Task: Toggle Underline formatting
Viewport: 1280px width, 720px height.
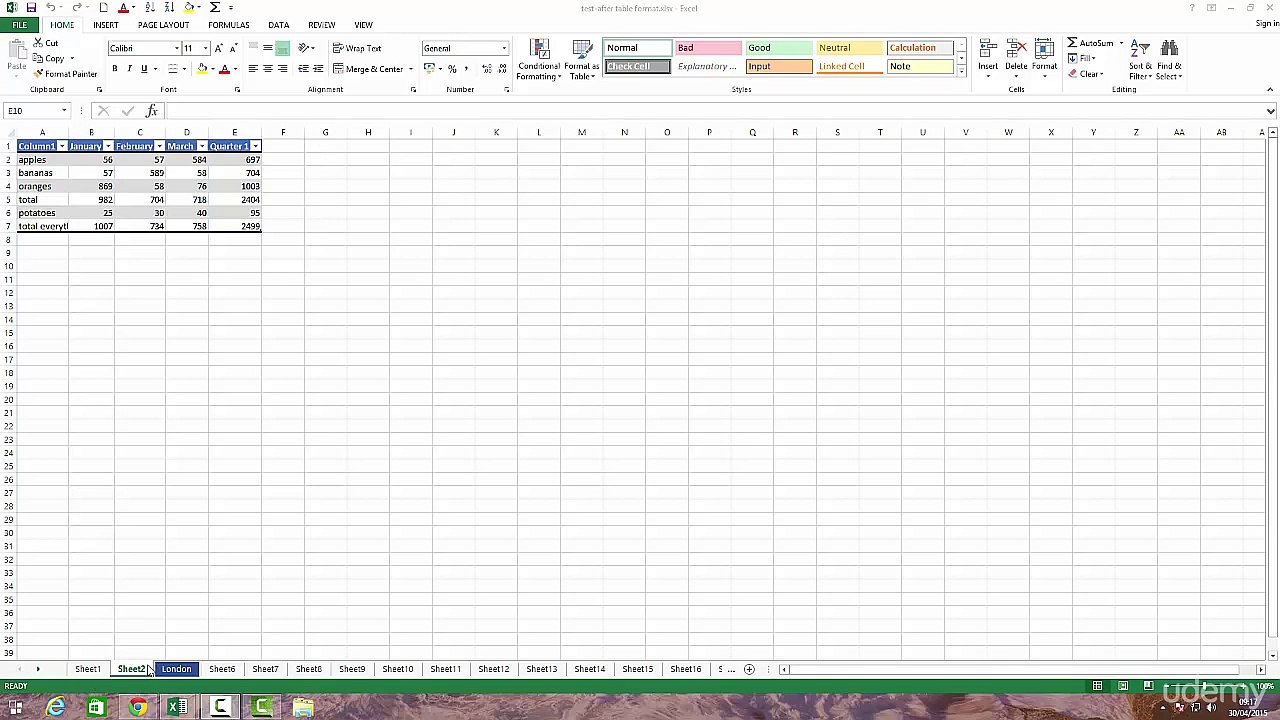Action: pyautogui.click(x=143, y=69)
